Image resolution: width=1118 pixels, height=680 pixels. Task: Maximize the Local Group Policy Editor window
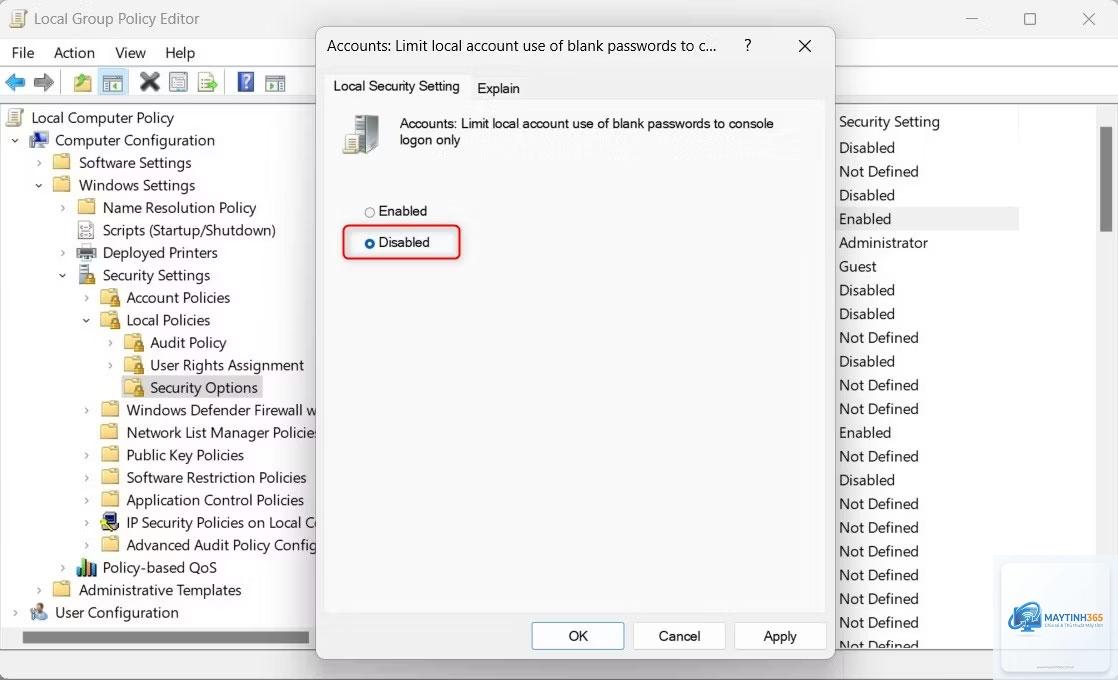[x=1030, y=19]
